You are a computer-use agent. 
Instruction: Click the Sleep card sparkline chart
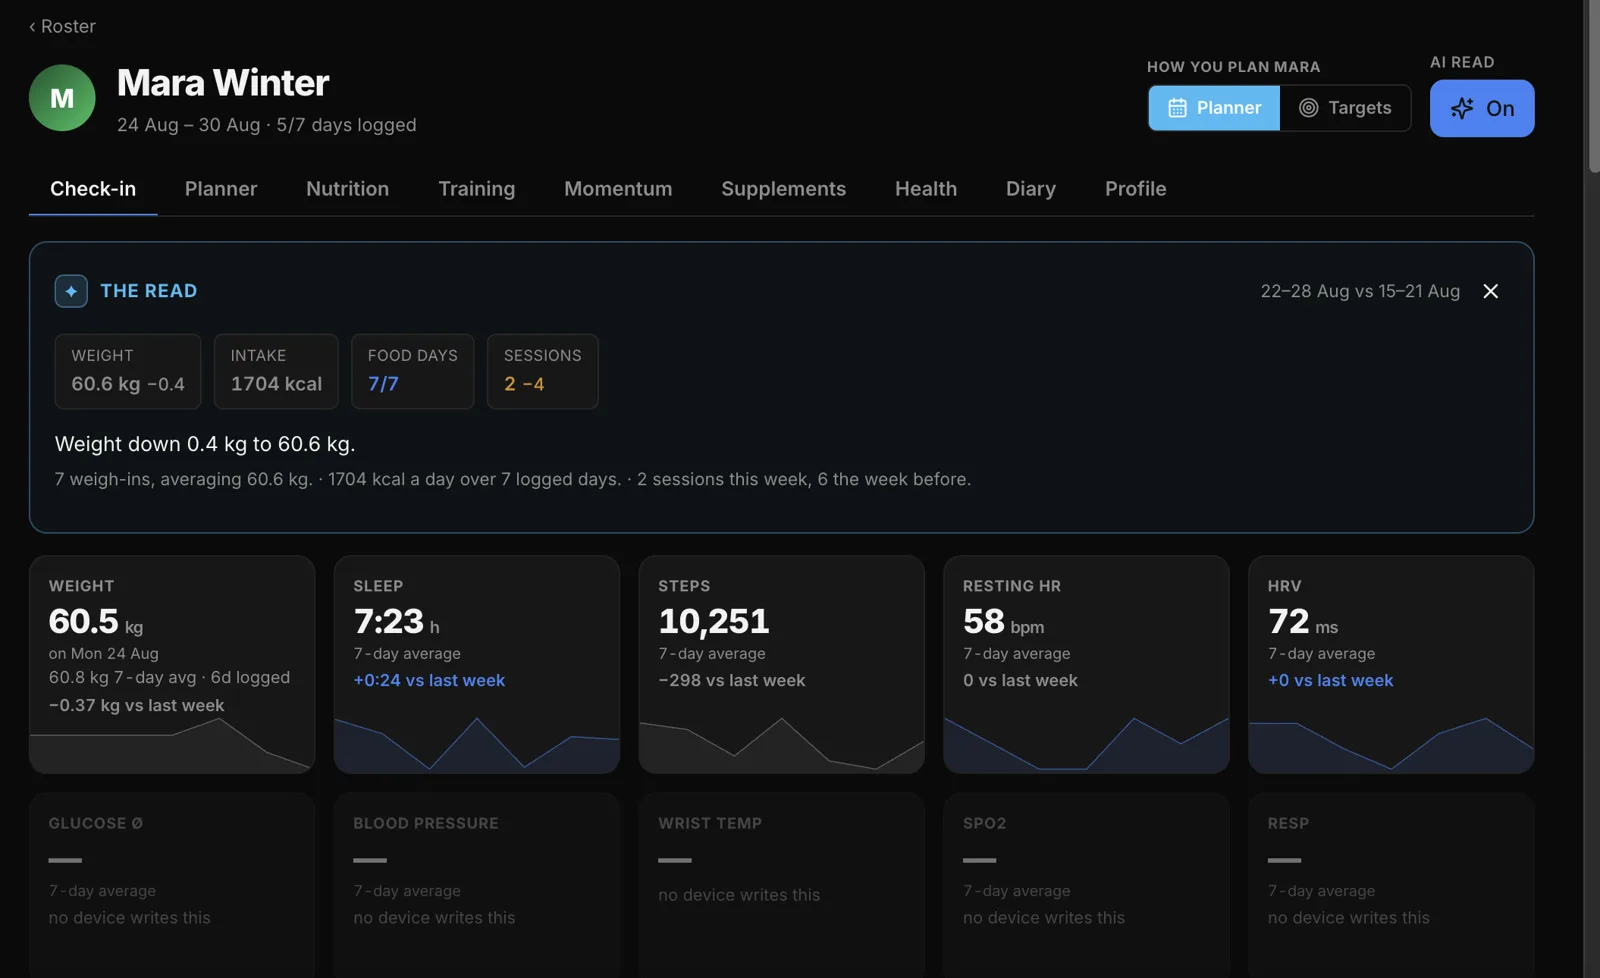tap(477, 745)
